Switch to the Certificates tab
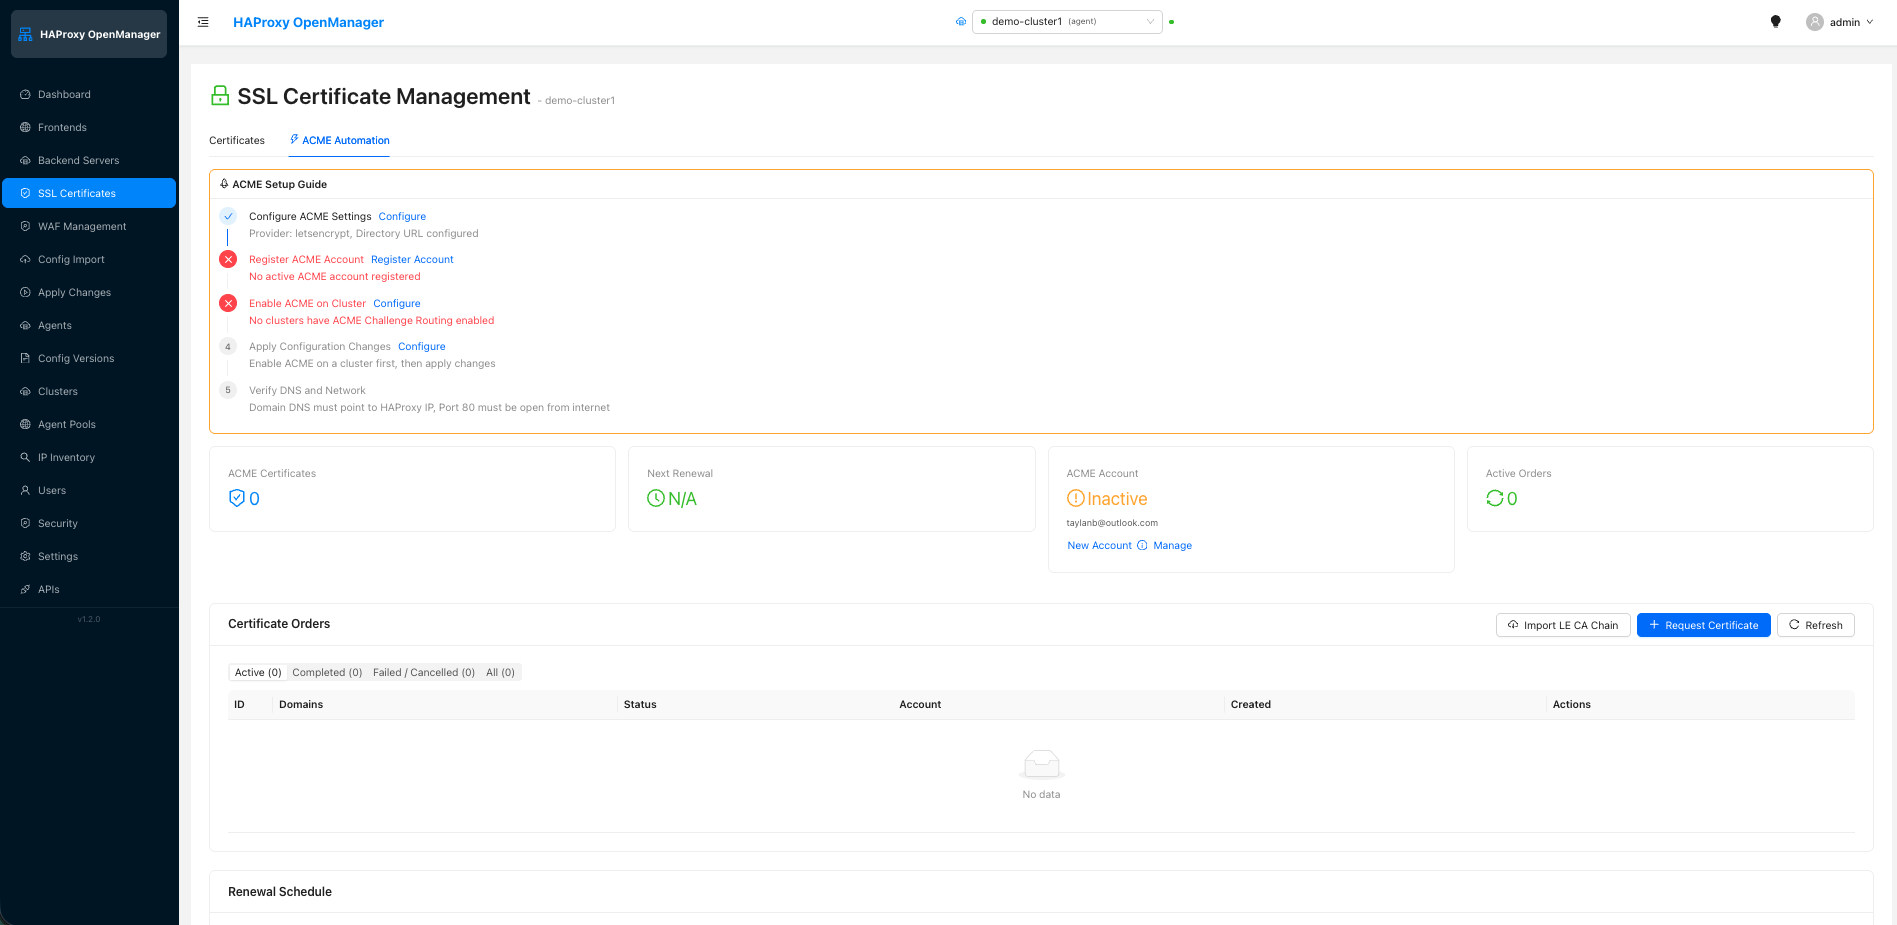Viewport: 1897px width, 925px height. tap(237, 140)
